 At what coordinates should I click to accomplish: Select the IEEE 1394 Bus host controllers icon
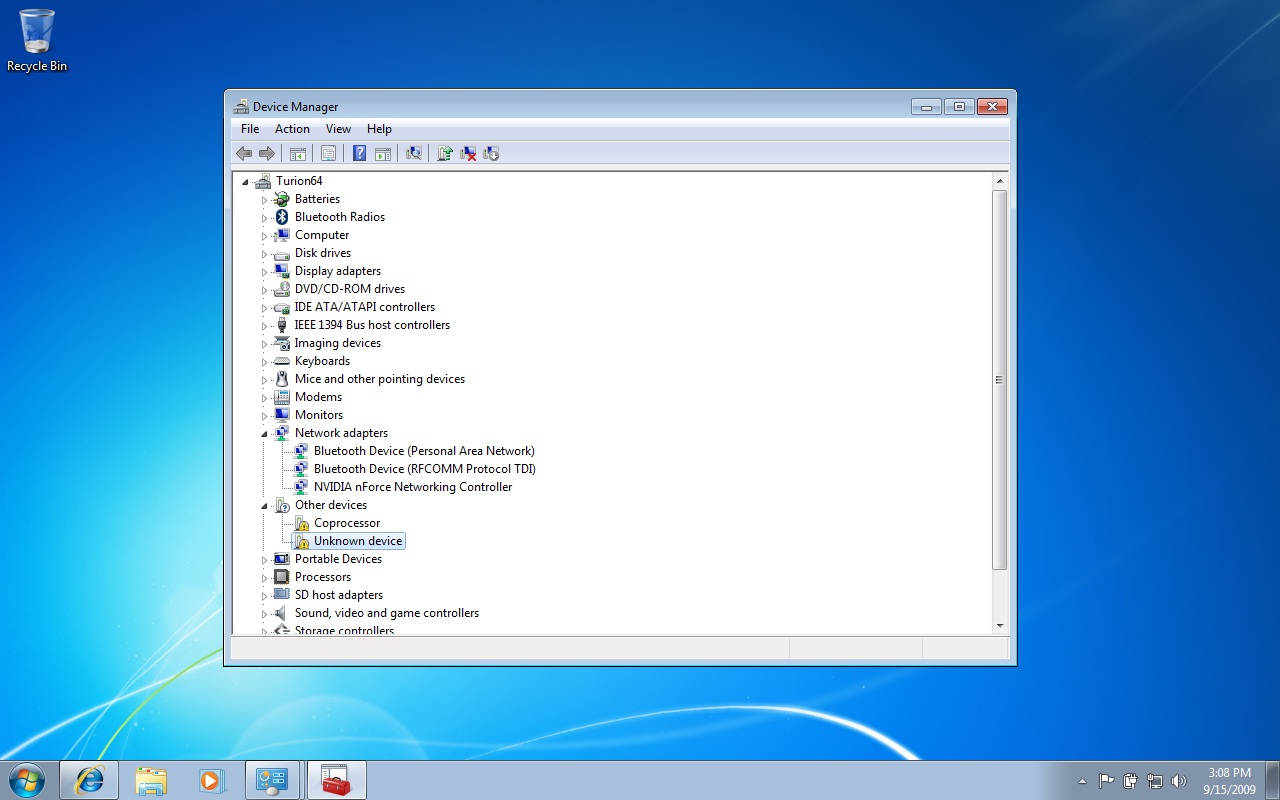(282, 325)
